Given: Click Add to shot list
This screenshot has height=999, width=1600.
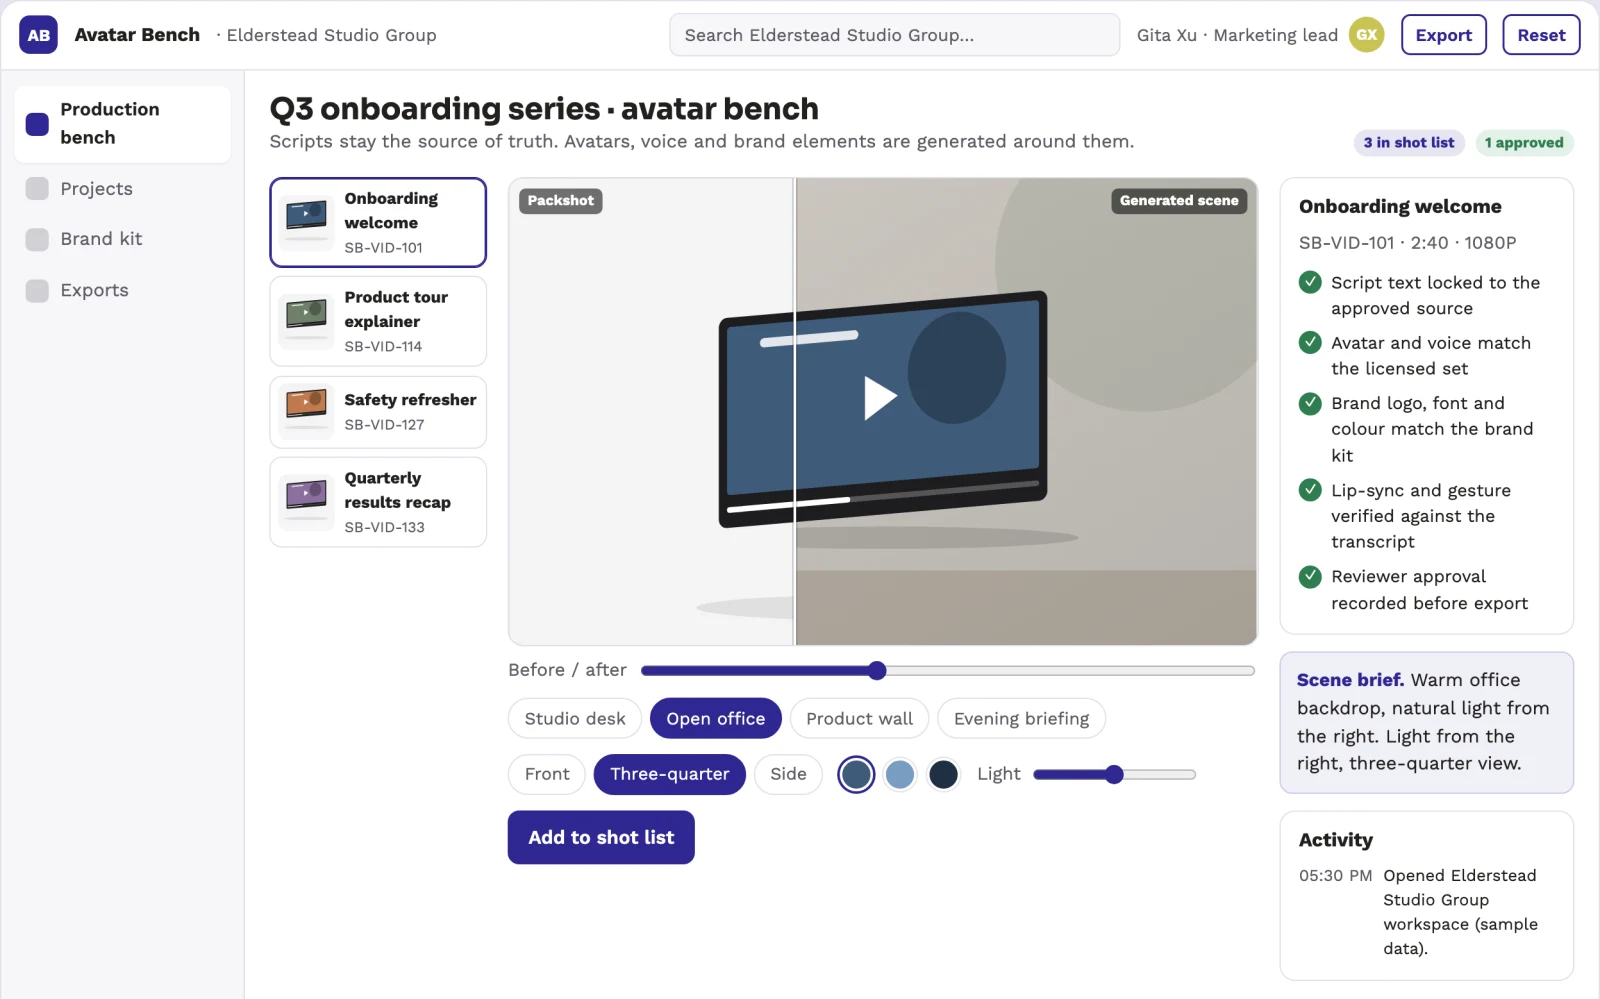Looking at the screenshot, I should point(601,838).
